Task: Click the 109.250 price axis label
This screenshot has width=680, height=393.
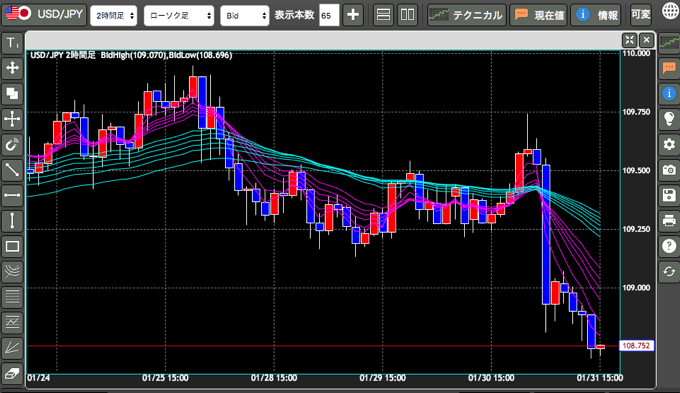Action: 636,229
